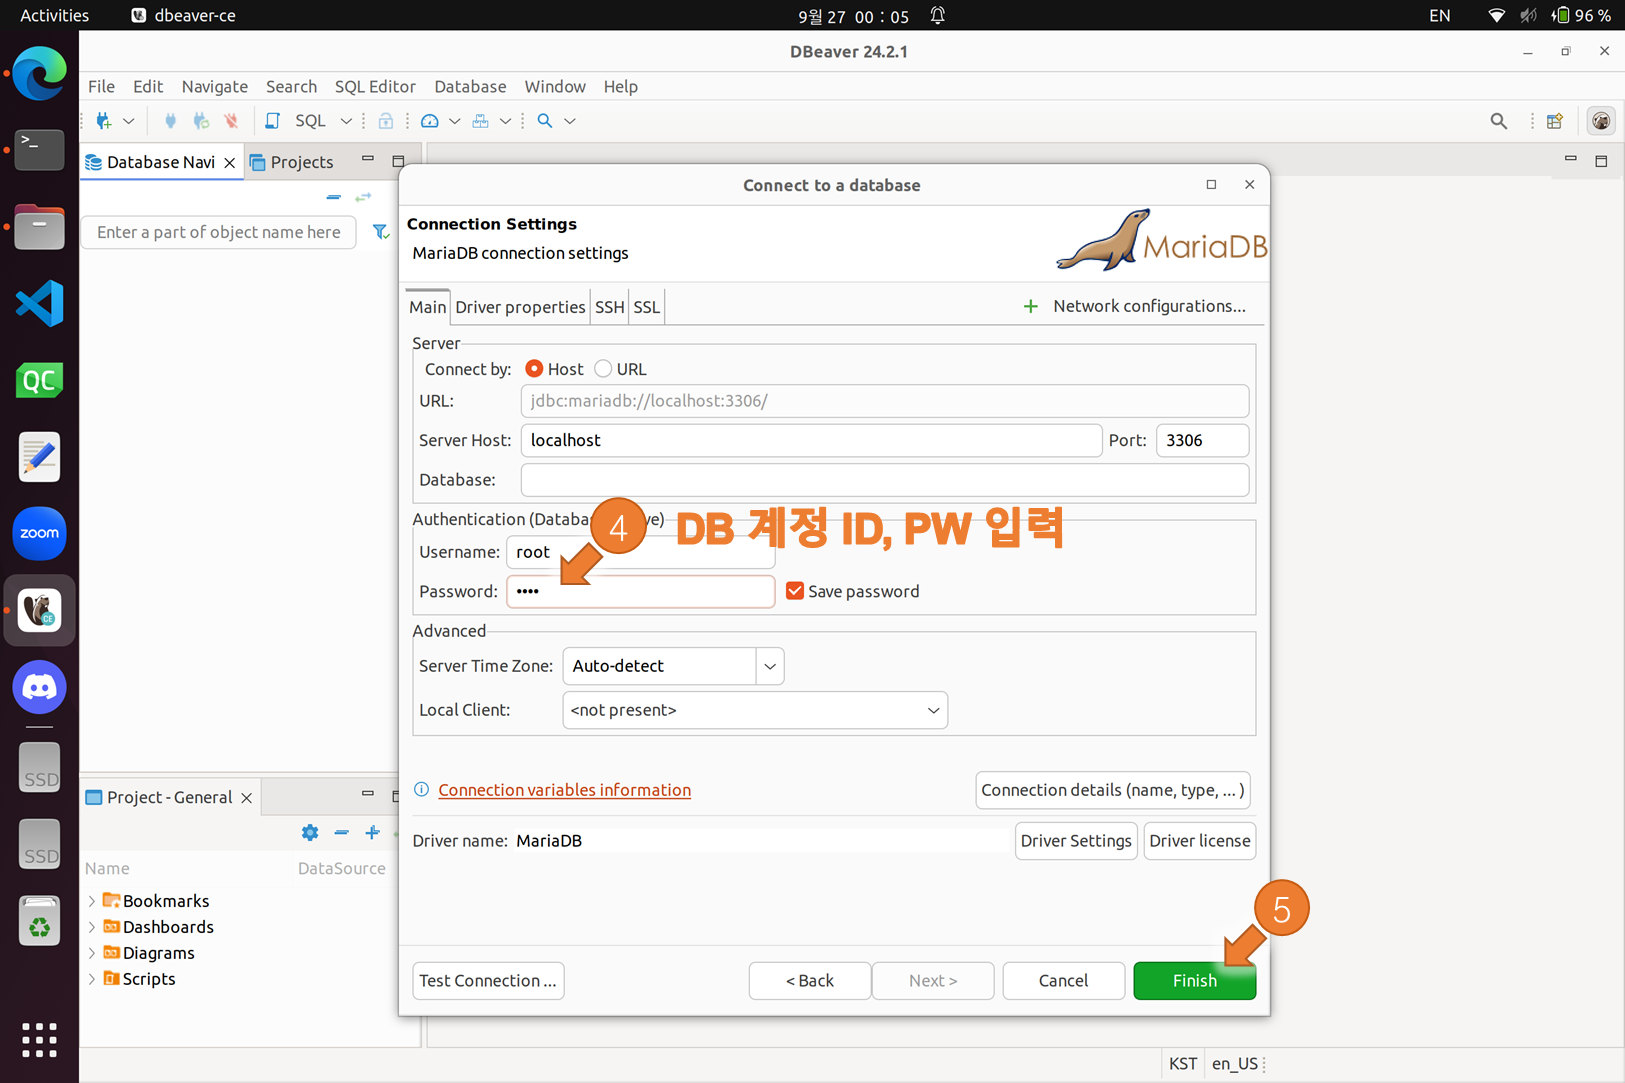1625x1083 pixels.
Task: Click the Connect plug icon in toolbar
Action: click(170, 121)
